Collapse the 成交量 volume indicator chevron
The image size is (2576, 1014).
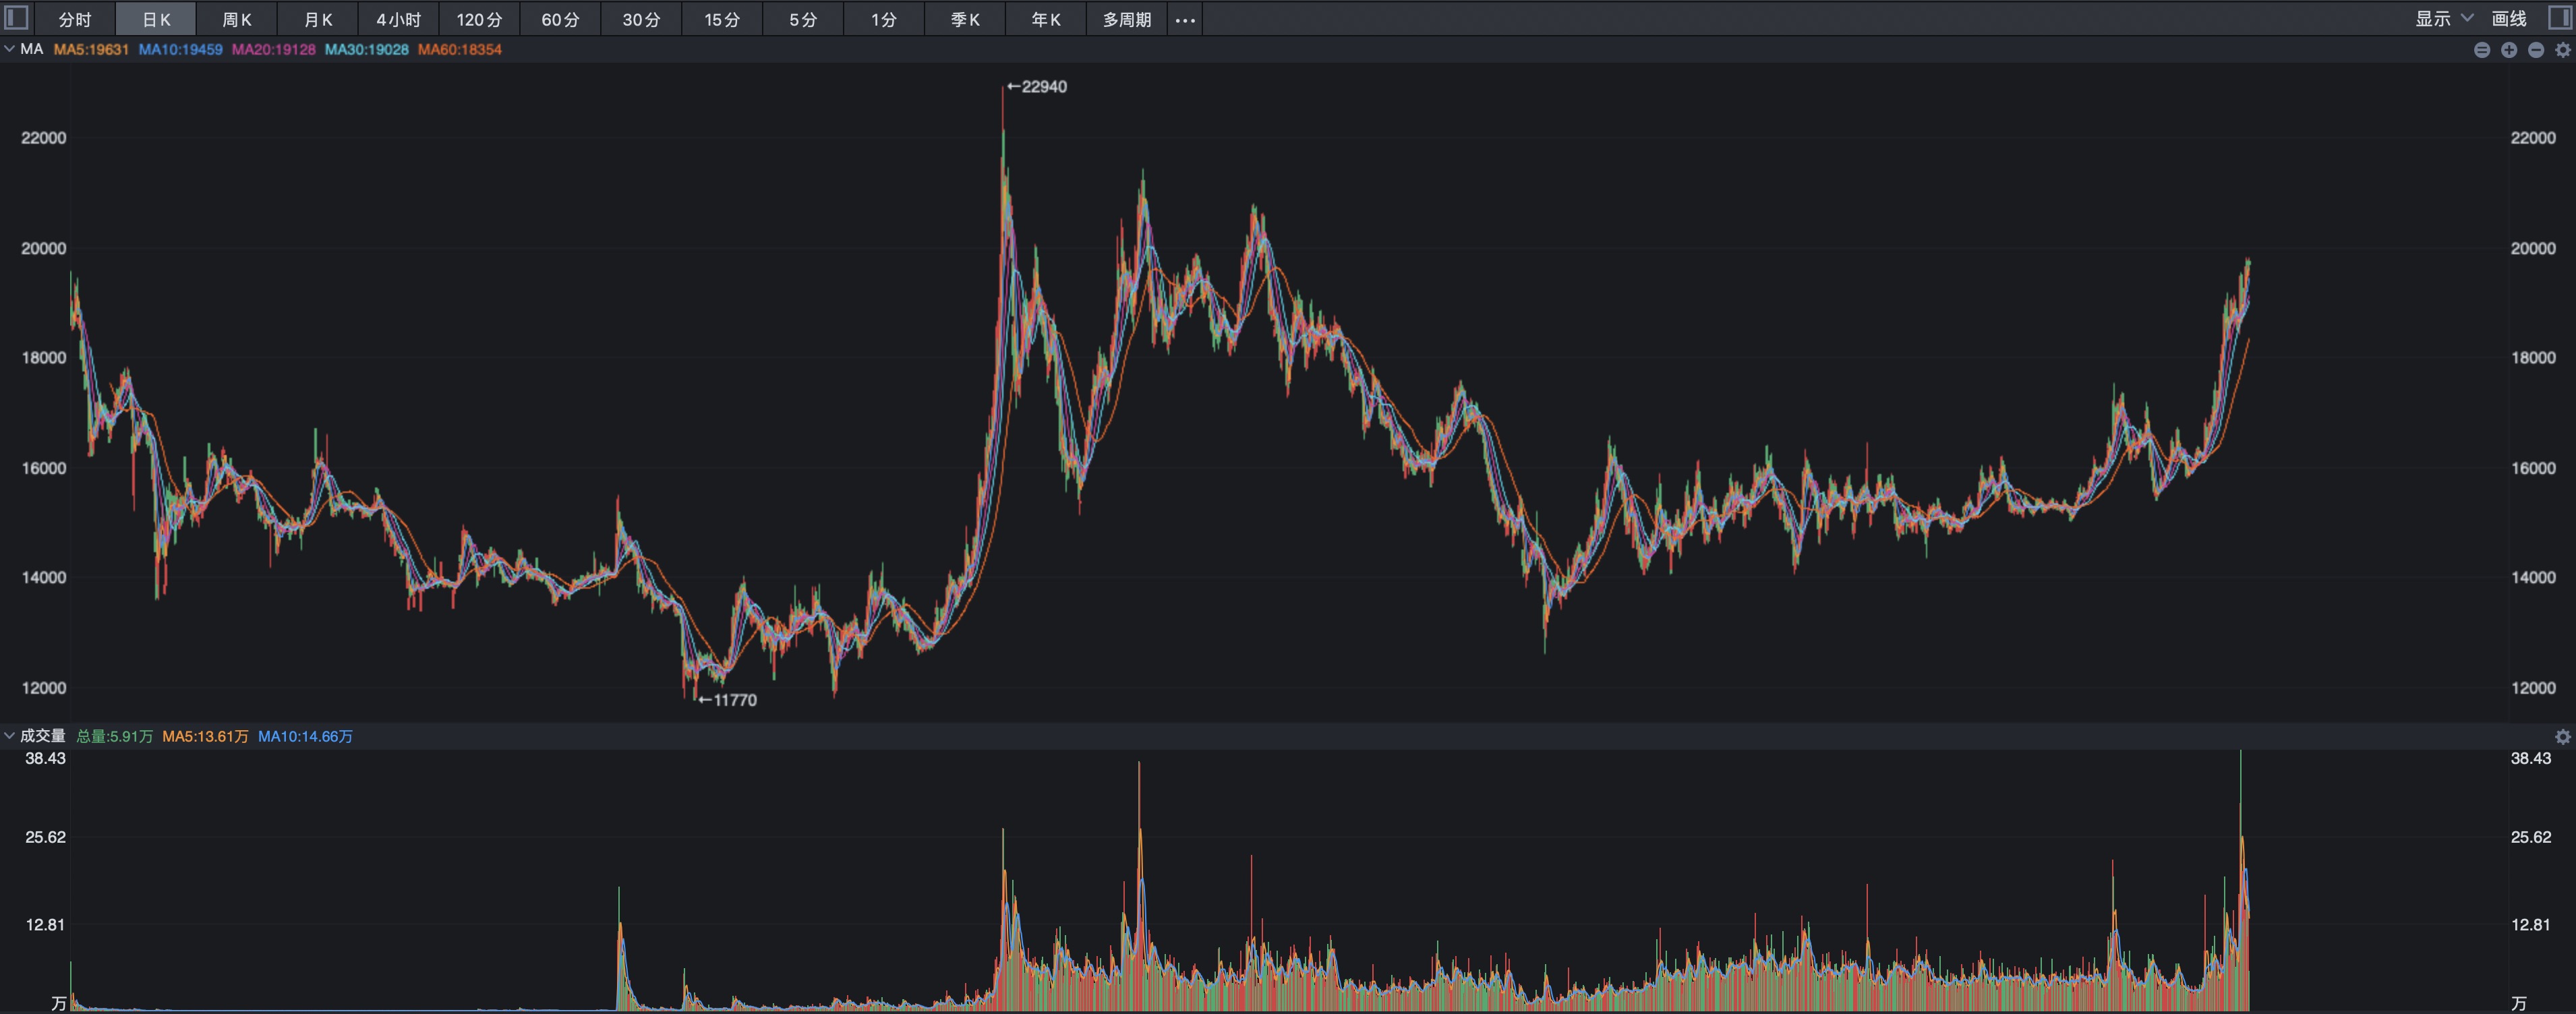pos(9,736)
